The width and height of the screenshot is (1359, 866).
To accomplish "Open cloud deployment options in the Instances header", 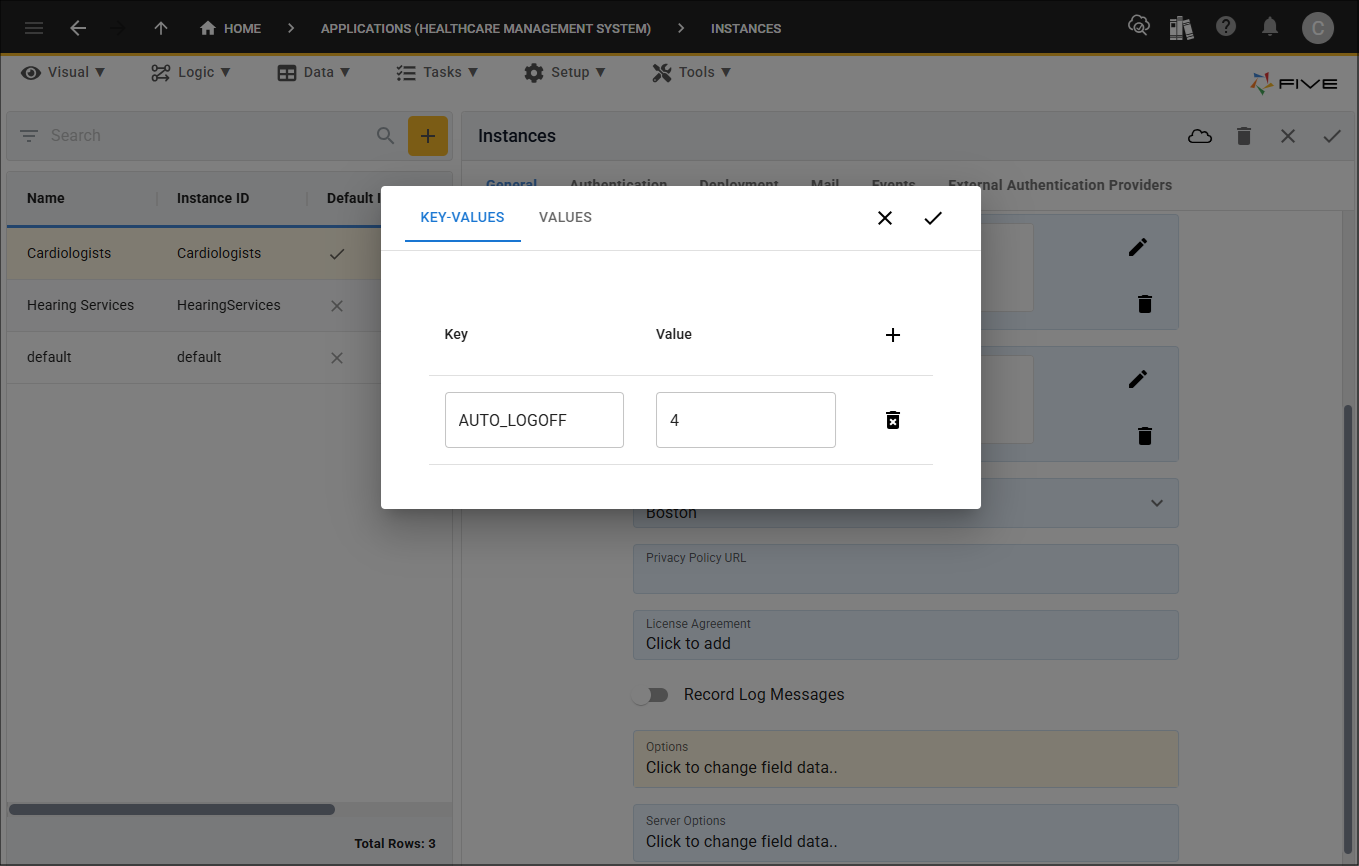I will [1199, 135].
